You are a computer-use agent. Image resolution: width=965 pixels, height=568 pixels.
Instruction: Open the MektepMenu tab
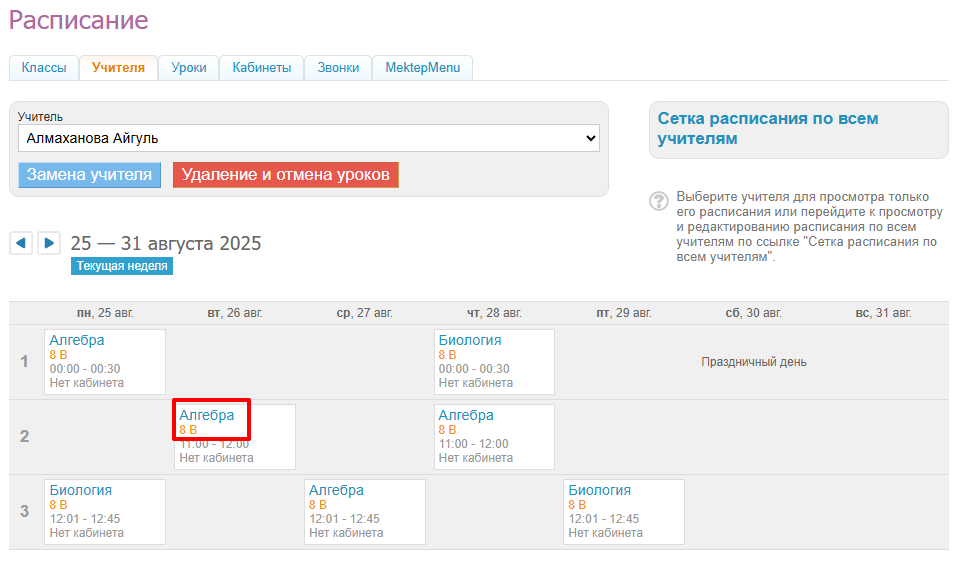click(422, 68)
